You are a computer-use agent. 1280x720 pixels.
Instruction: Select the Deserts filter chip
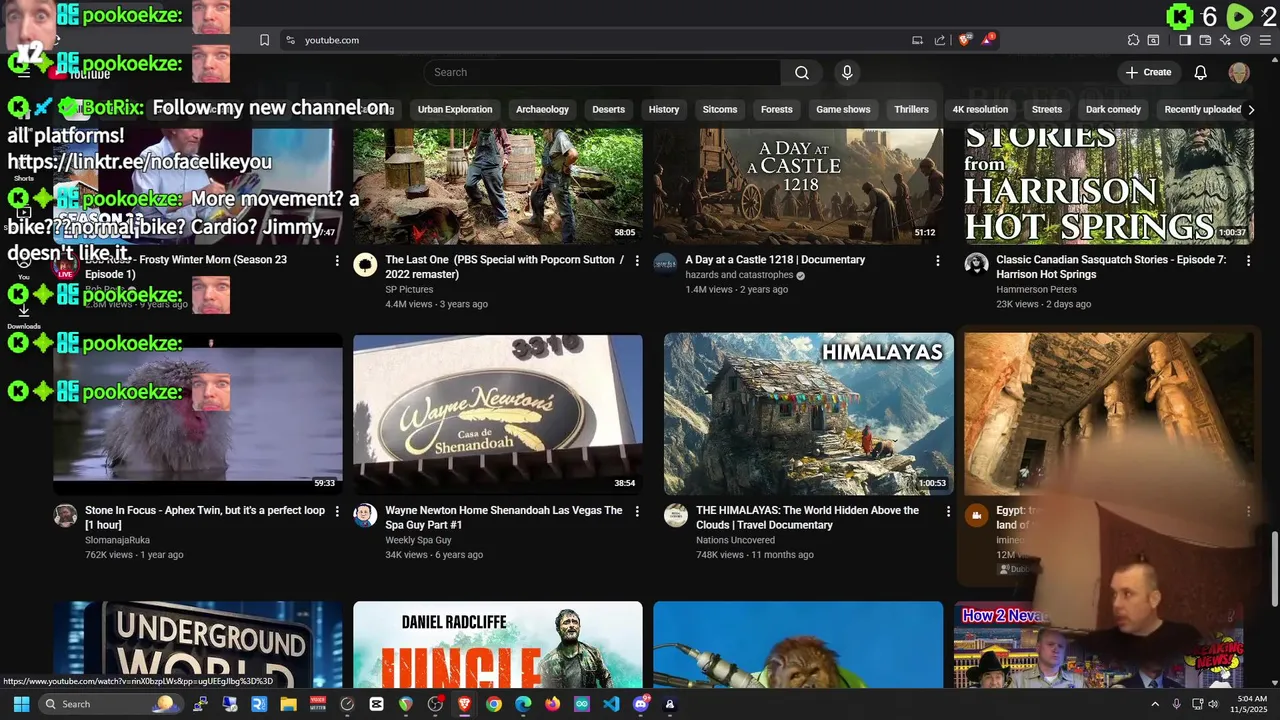tap(608, 109)
